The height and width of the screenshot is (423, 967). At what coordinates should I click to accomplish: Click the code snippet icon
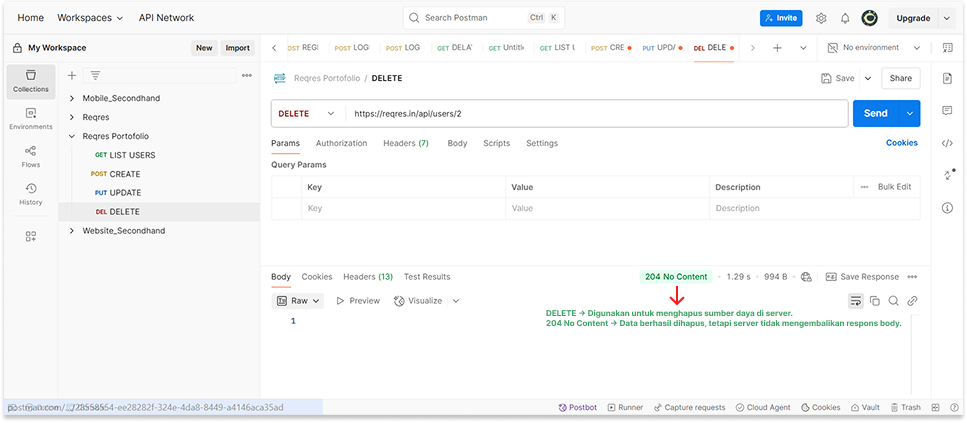[x=947, y=143]
